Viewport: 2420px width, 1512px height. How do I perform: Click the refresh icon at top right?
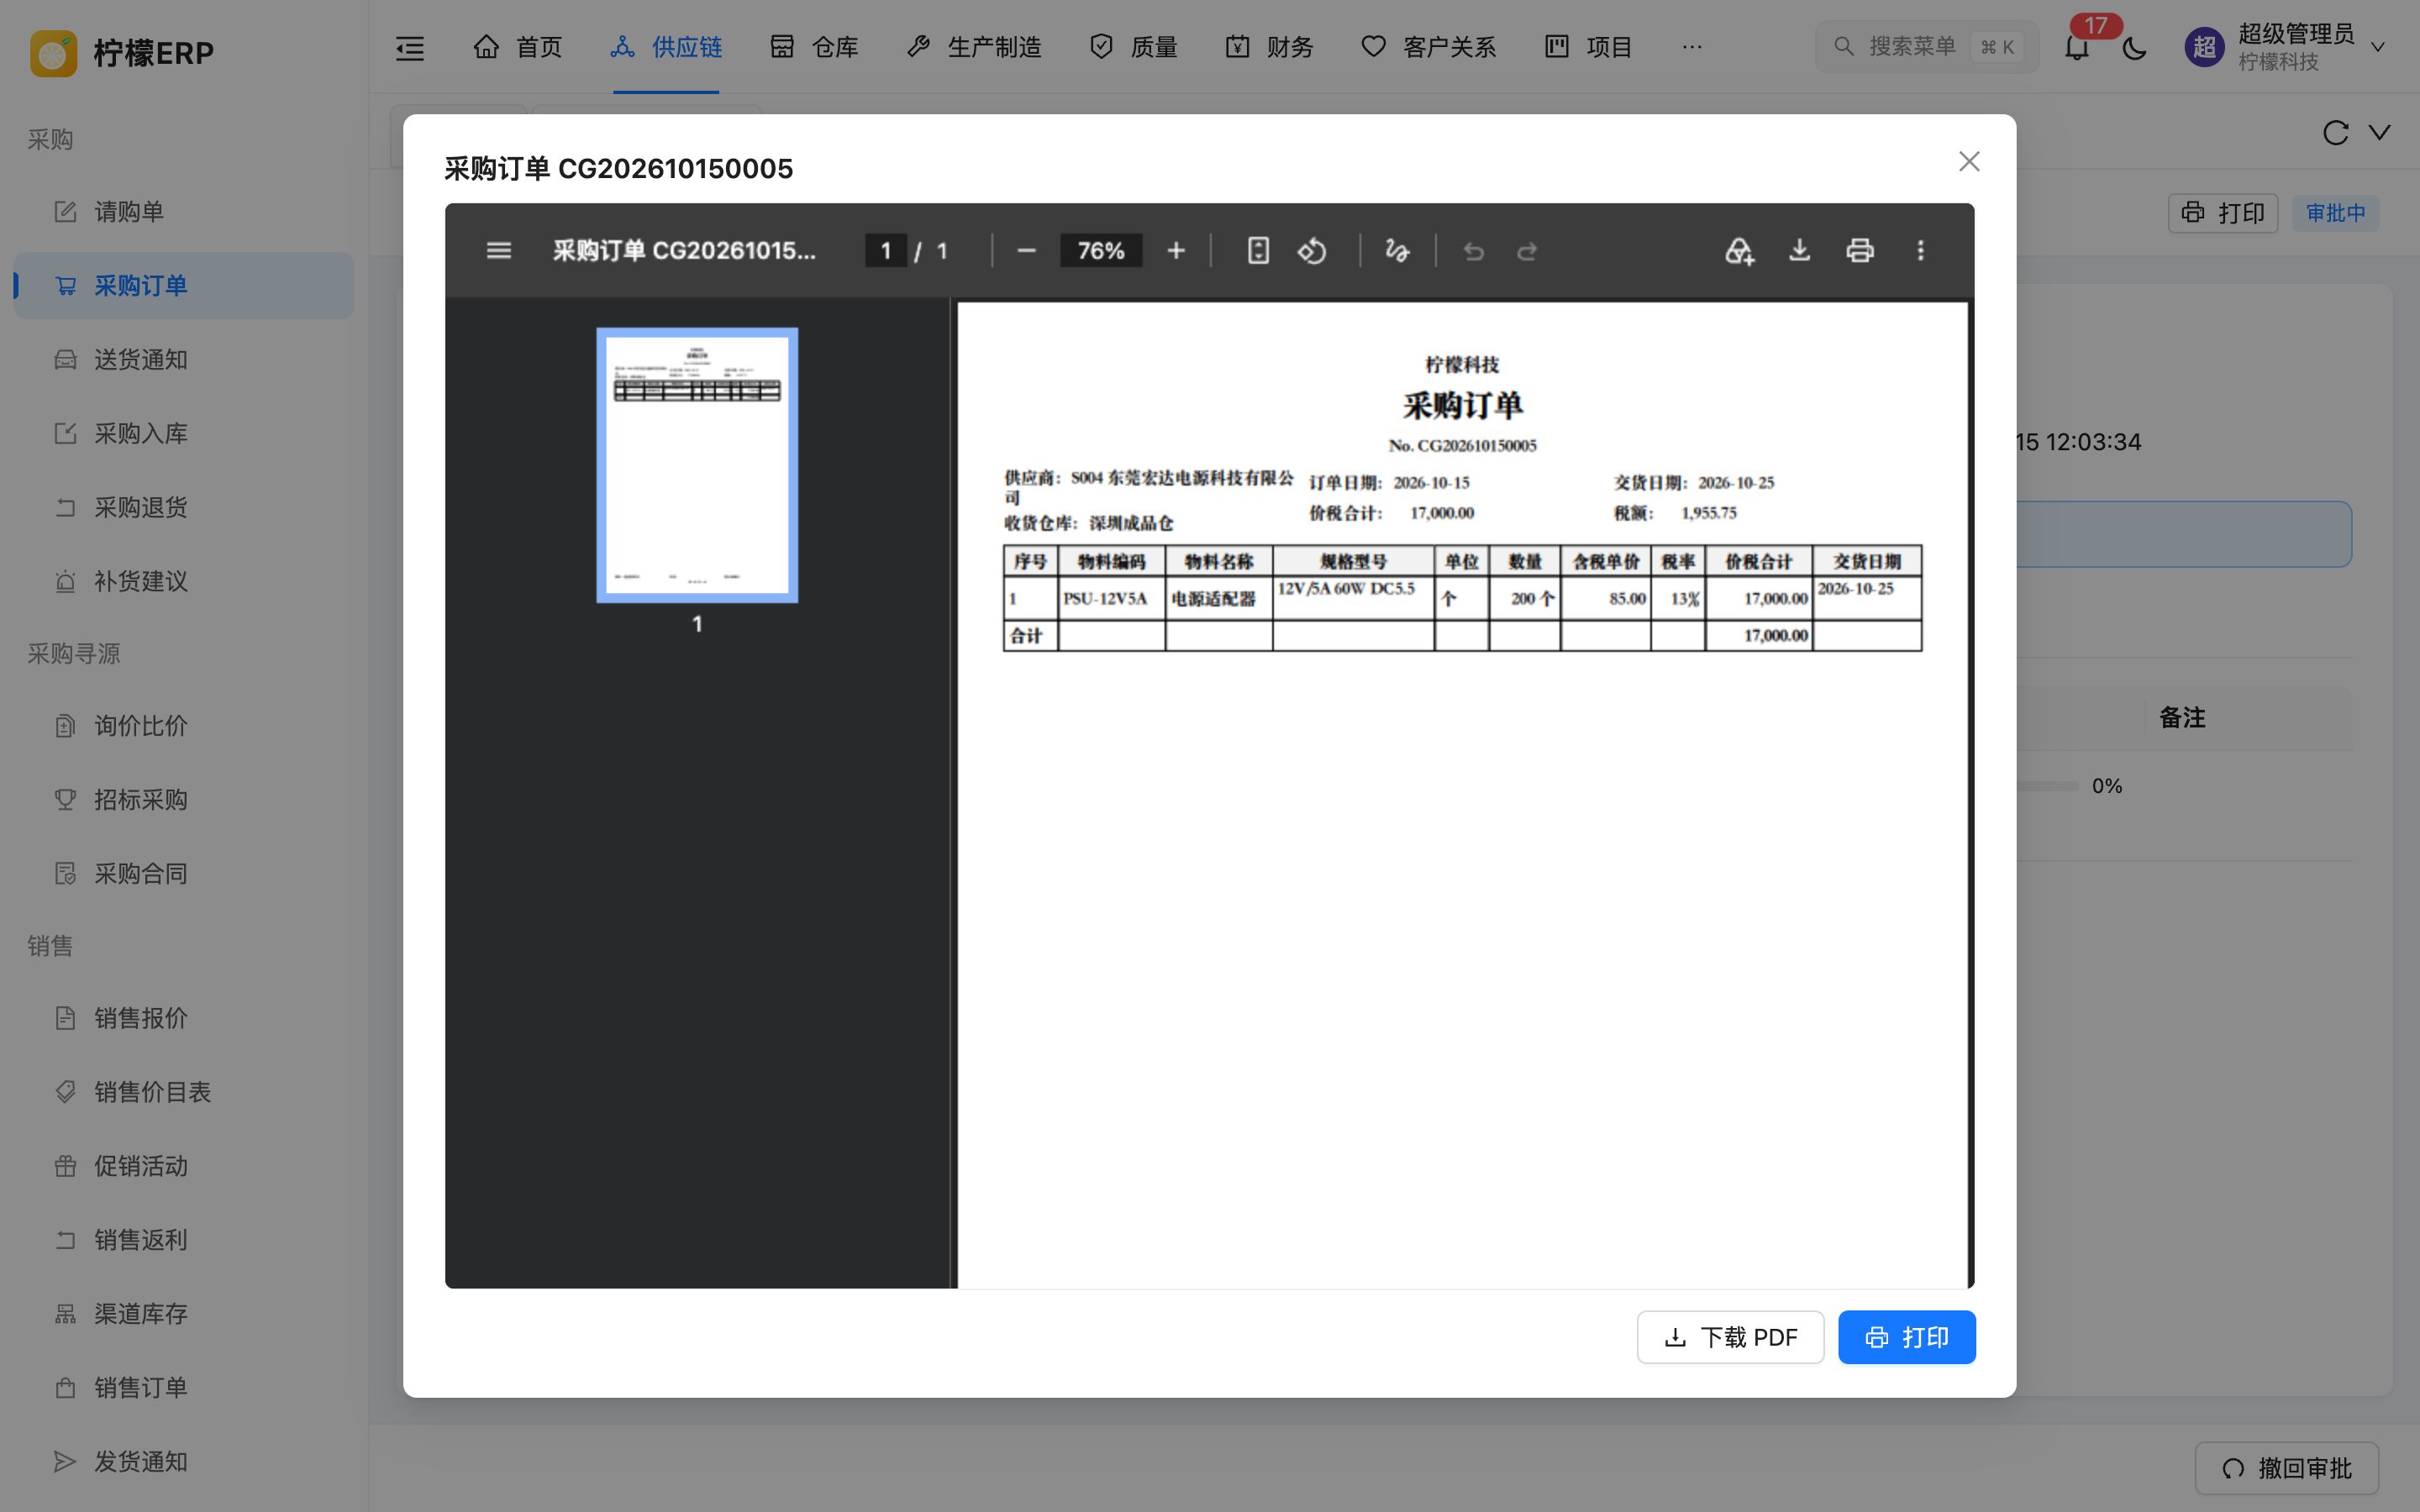[x=2335, y=133]
